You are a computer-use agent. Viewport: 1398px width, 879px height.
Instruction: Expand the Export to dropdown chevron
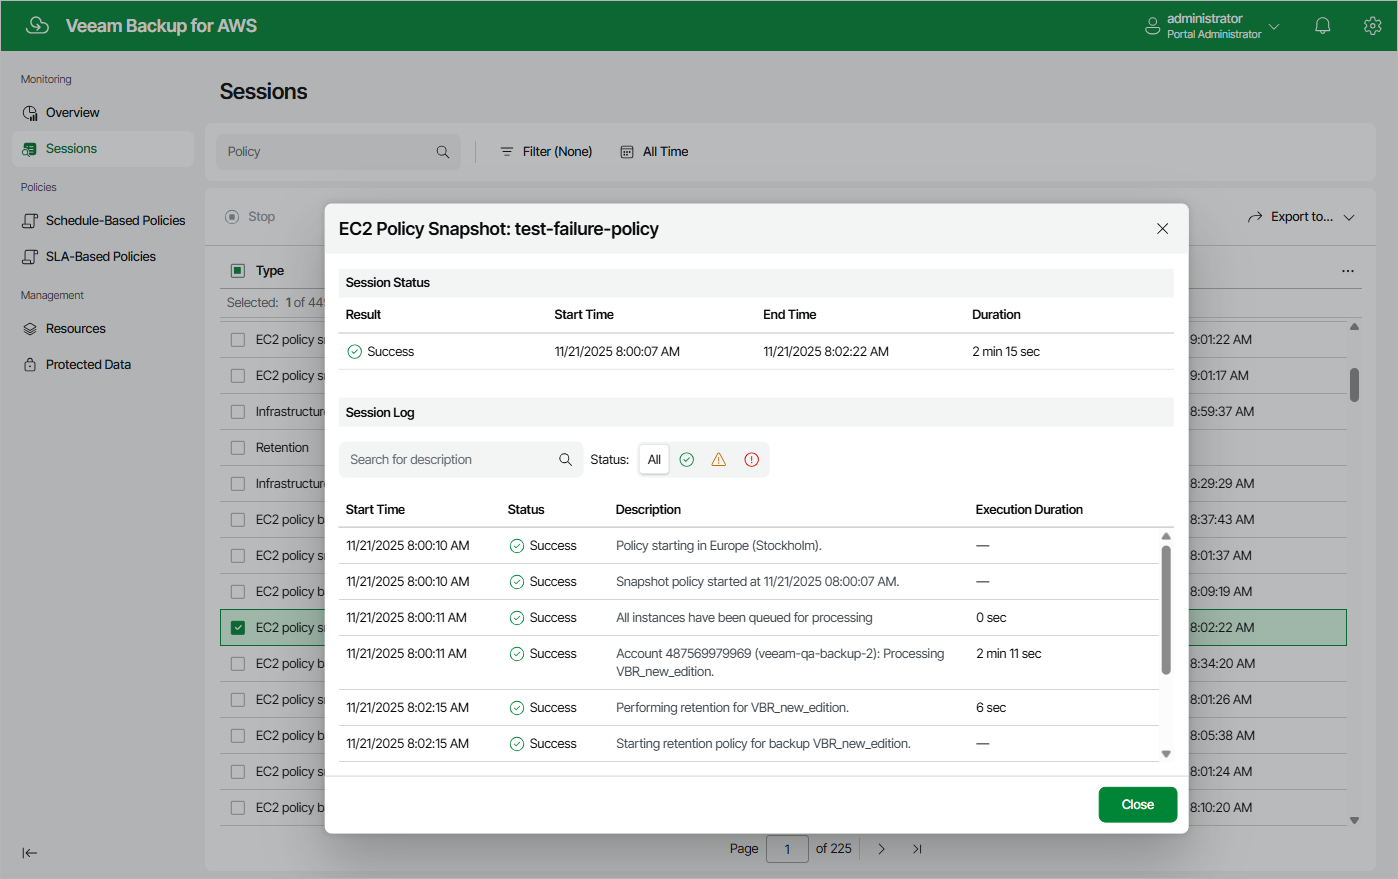click(x=1349, y=217)
